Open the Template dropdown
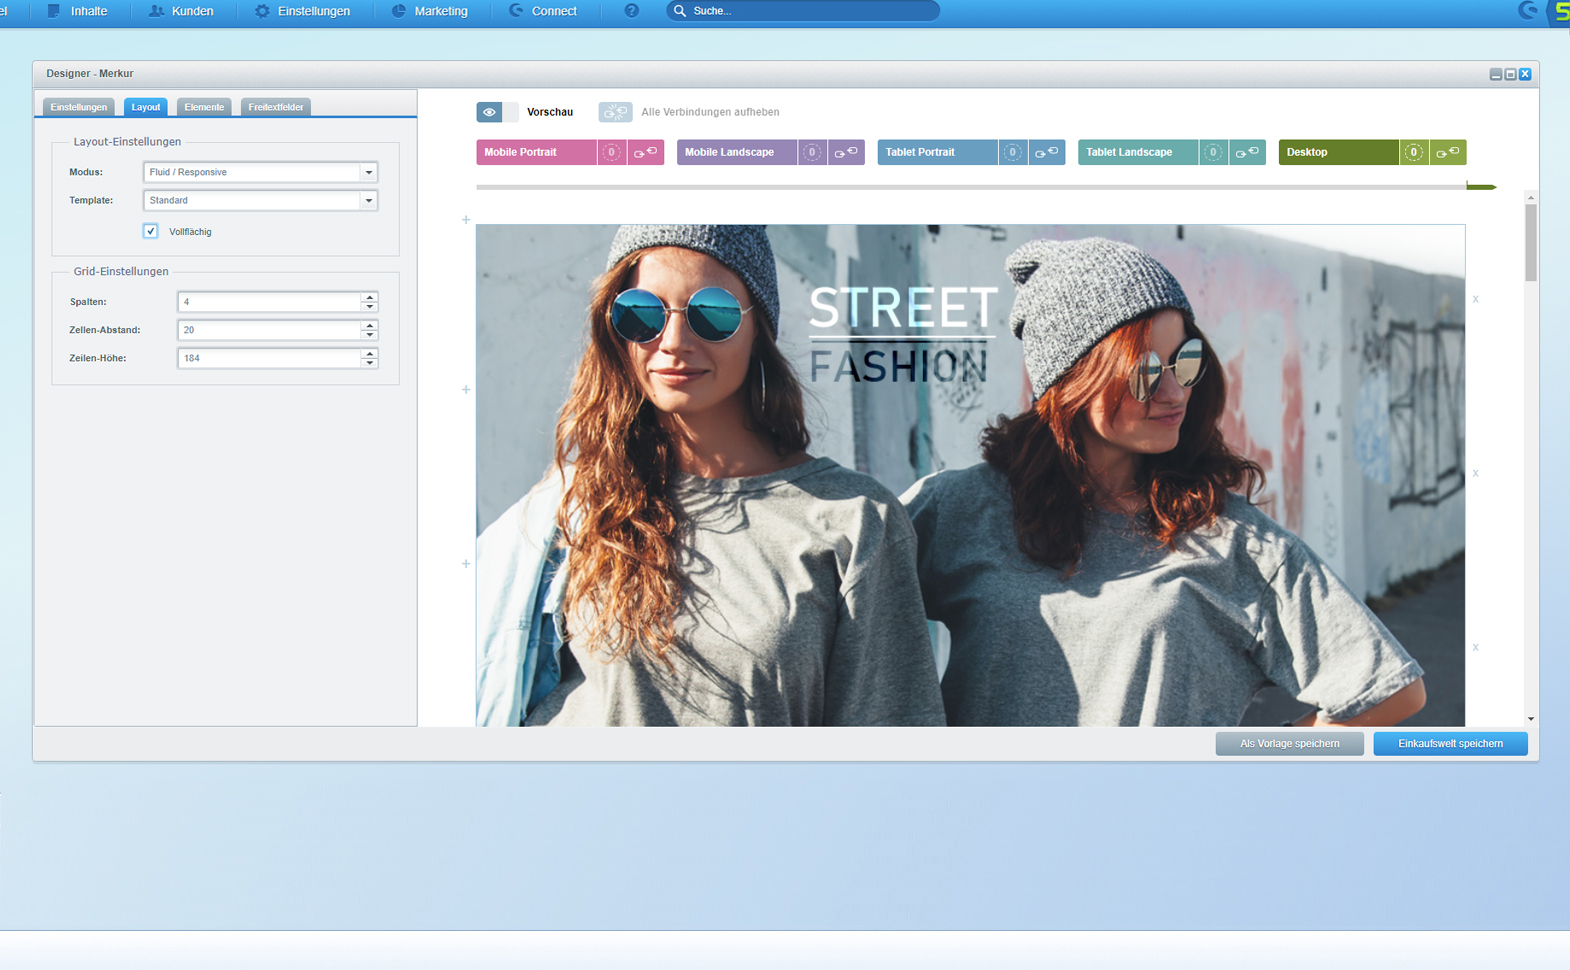 coord(368,200)
